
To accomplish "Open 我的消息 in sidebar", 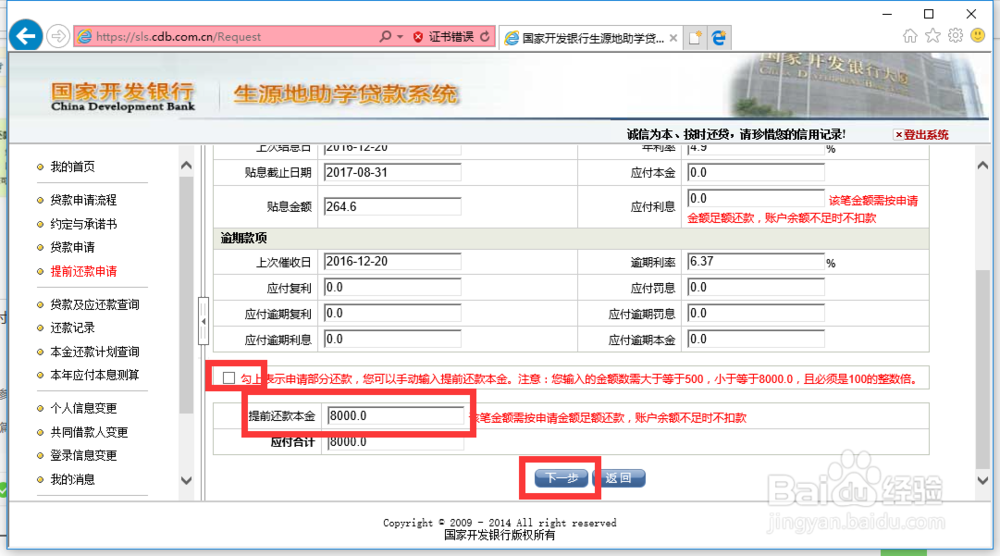I will (72, 479).
